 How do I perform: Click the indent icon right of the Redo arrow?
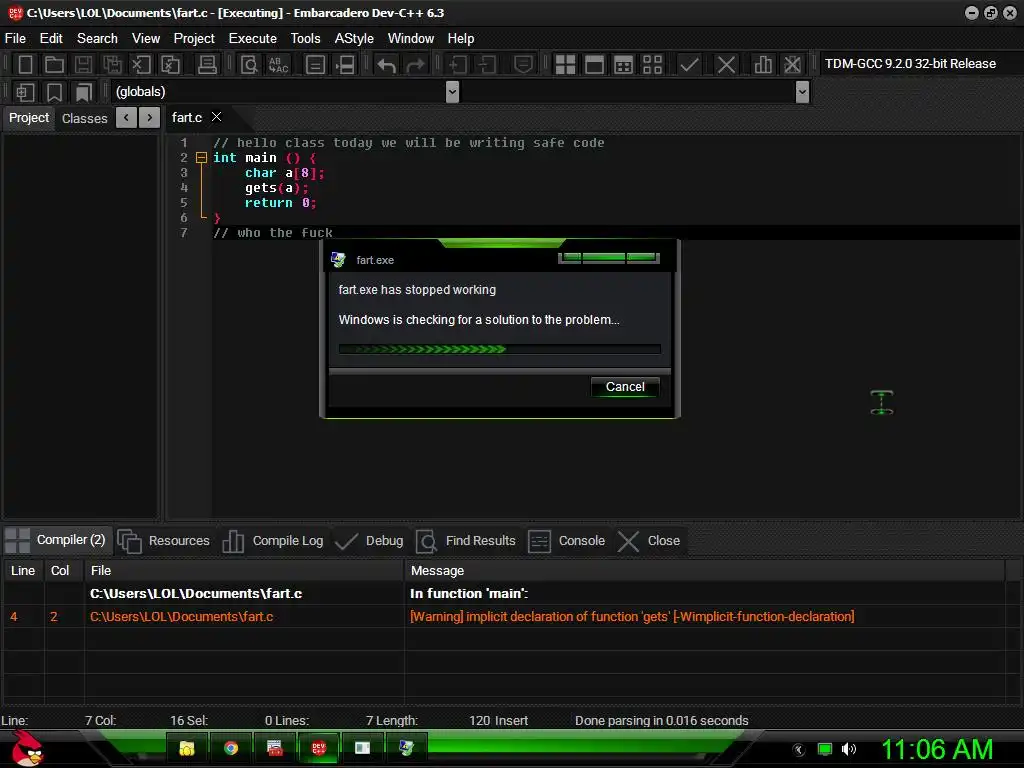(x=457, y=64)
